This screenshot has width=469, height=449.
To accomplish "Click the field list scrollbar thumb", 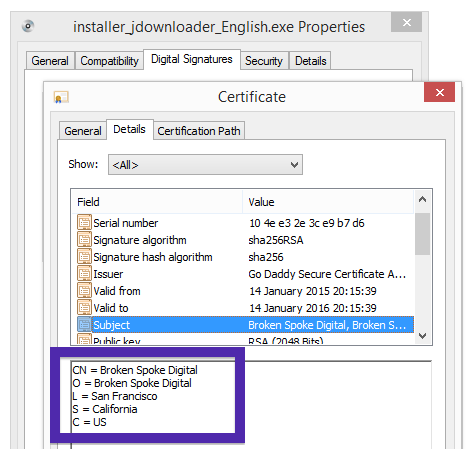I will (422, 234).
